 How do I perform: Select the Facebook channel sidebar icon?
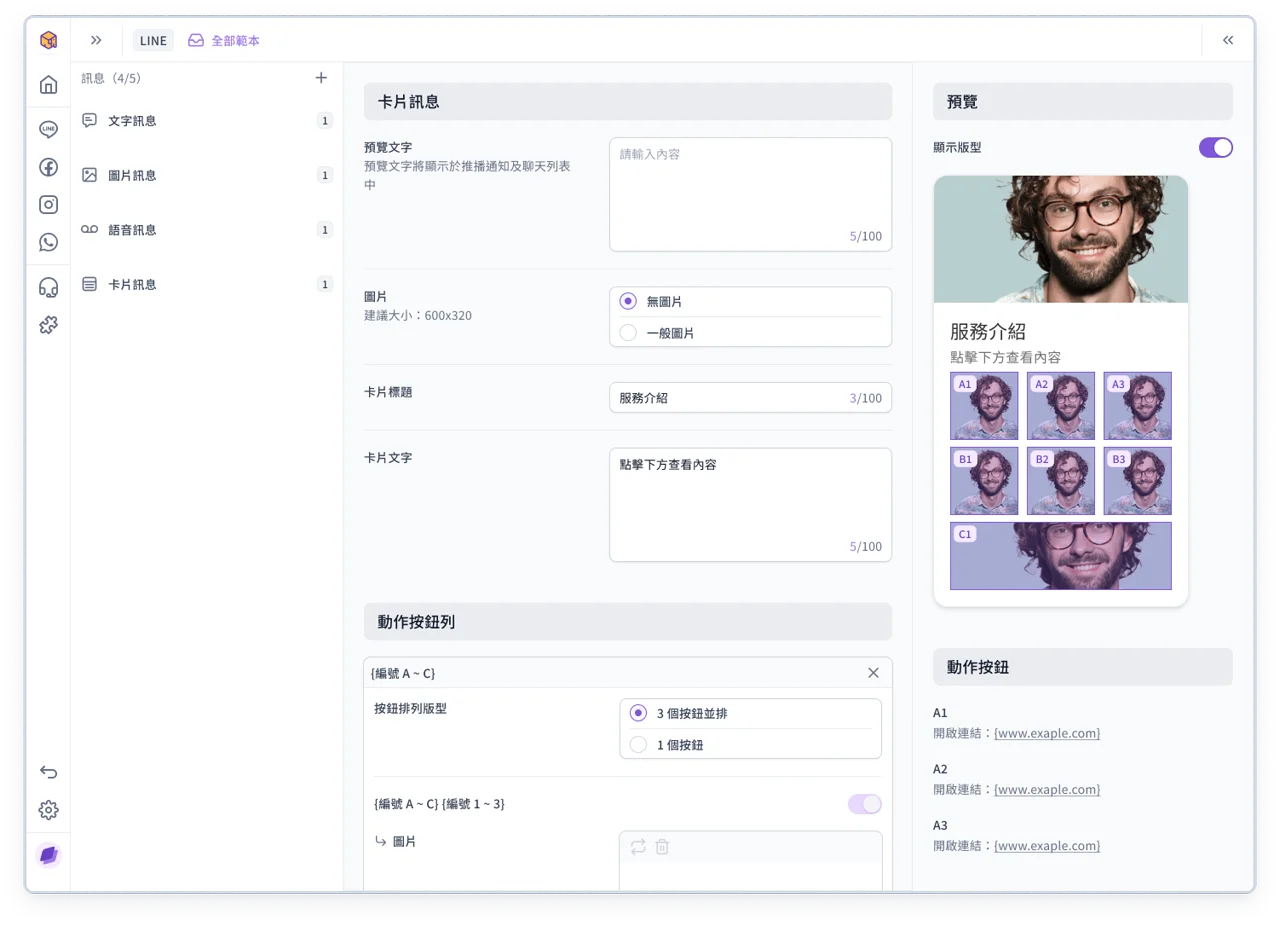click(x=48, y=167)
